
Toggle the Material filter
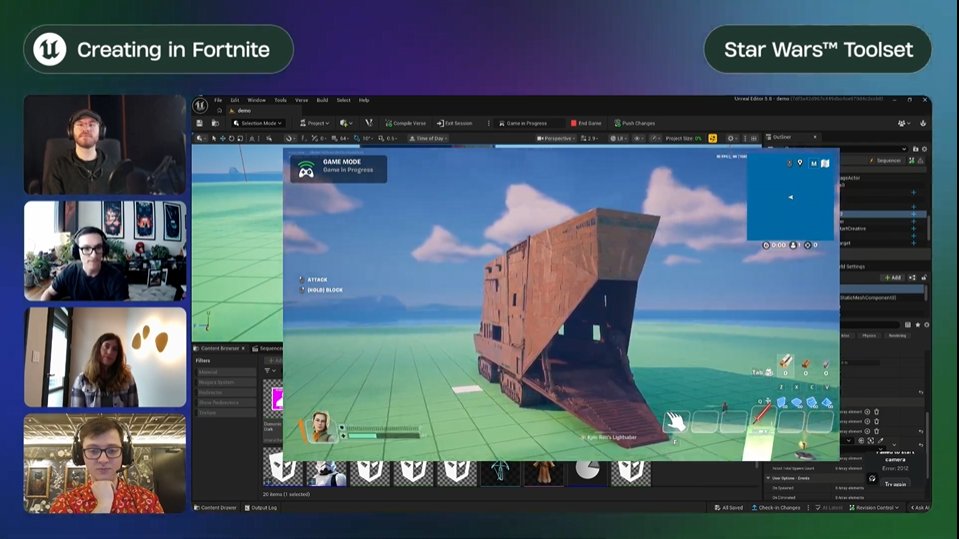point(226,372)
